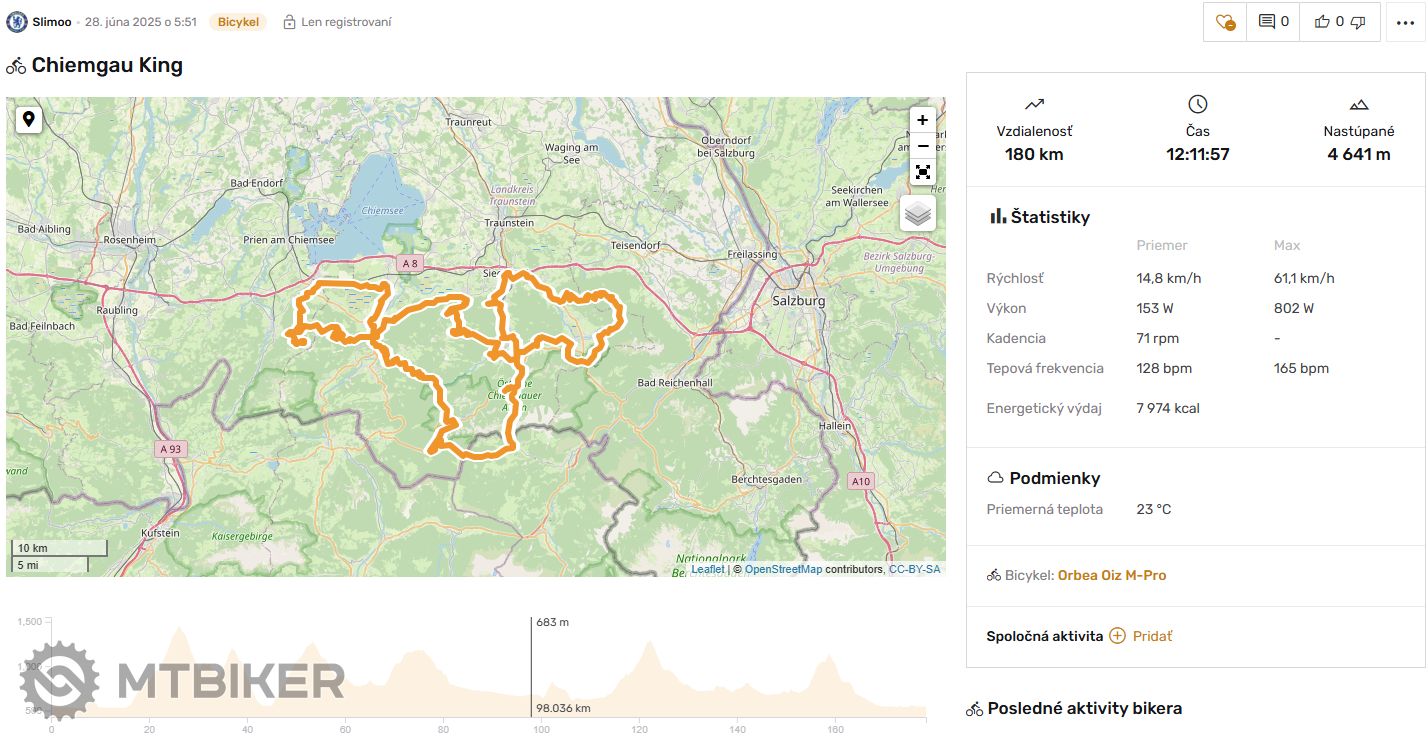
Task: Open the three-dots more options menu
Action: point(1405,22)
